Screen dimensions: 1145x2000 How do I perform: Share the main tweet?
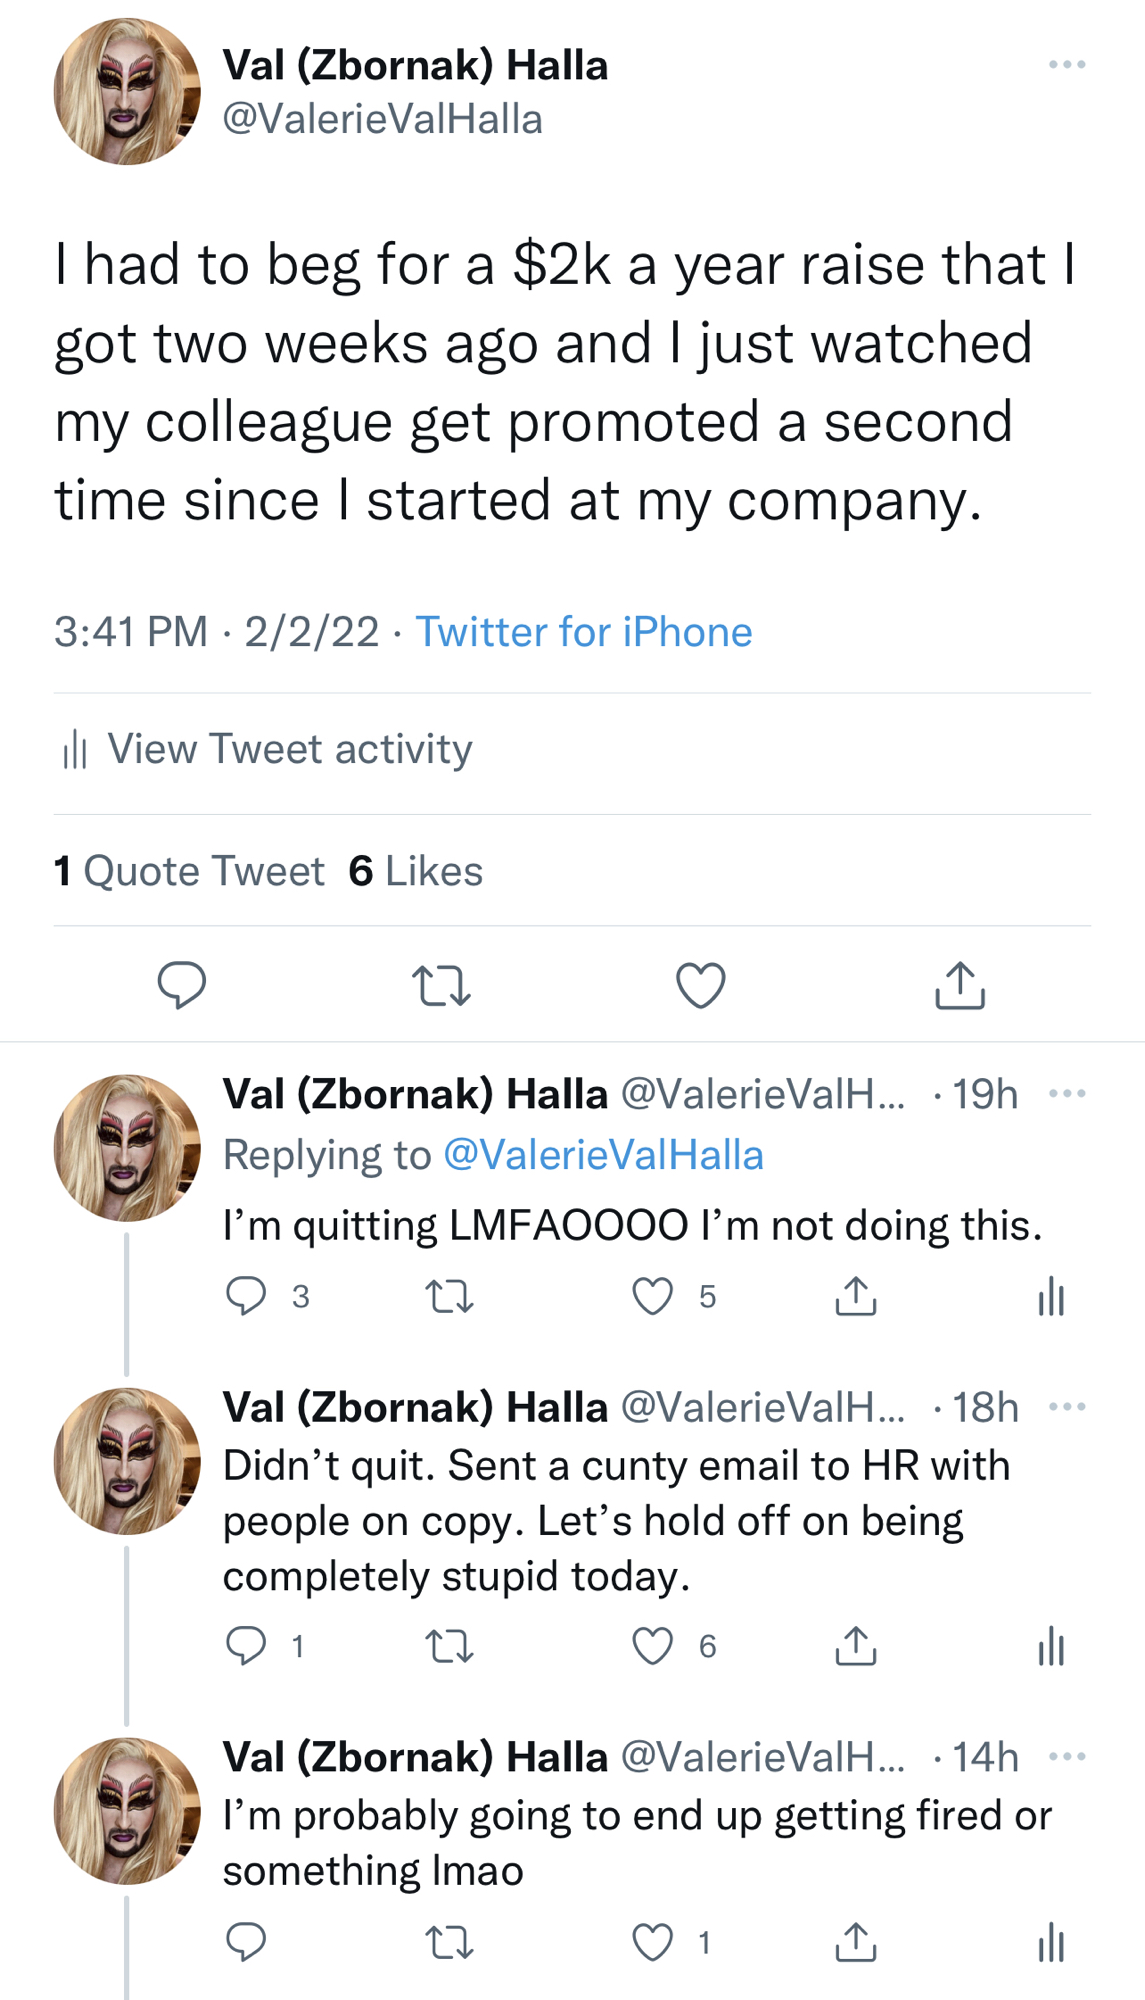pos(960,985)
